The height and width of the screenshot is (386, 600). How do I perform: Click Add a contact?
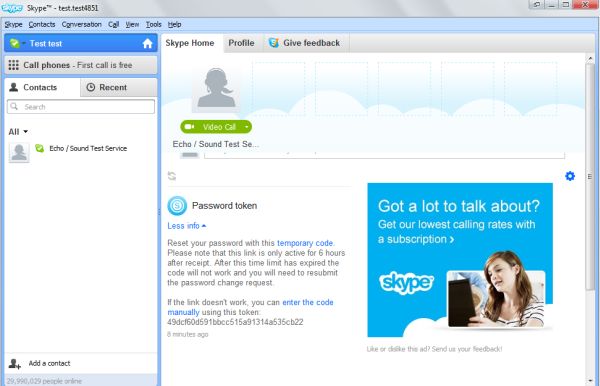pyautogui.click(x=49, y=363)
